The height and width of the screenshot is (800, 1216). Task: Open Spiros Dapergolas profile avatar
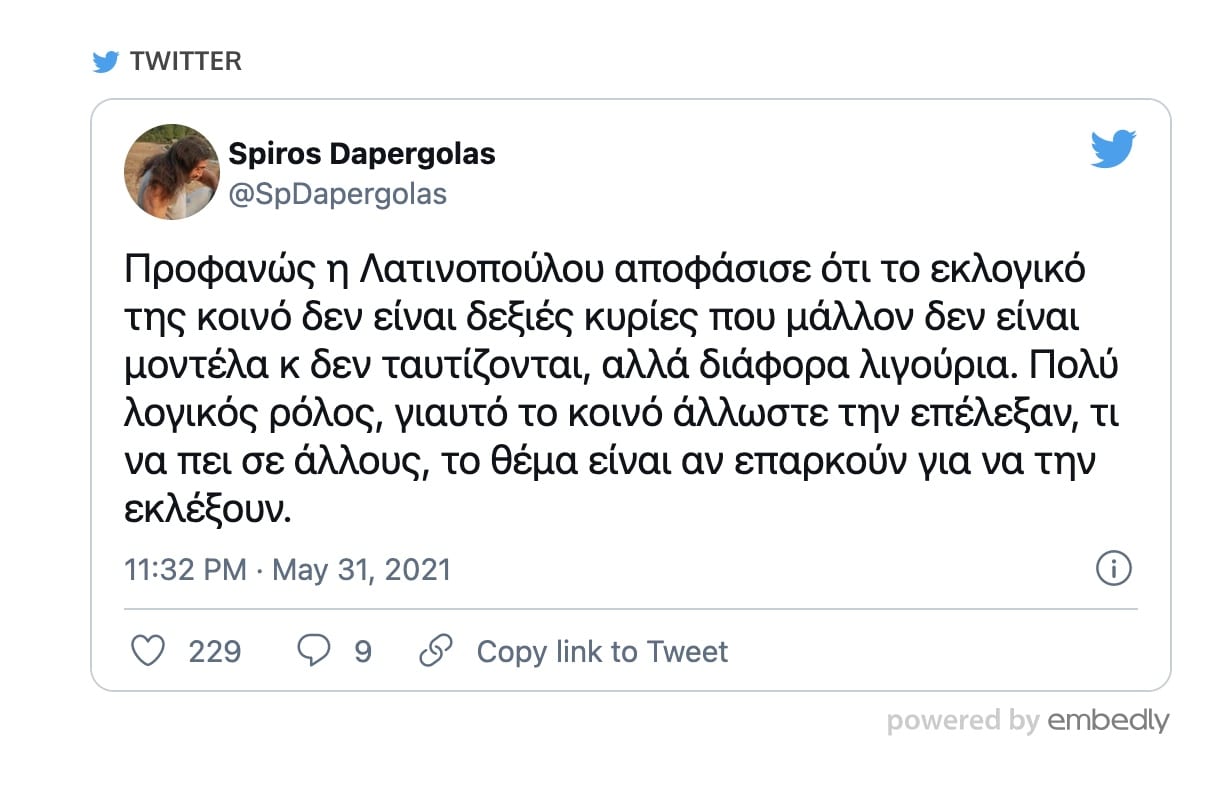pyautogui.click(x=171, y=172)
